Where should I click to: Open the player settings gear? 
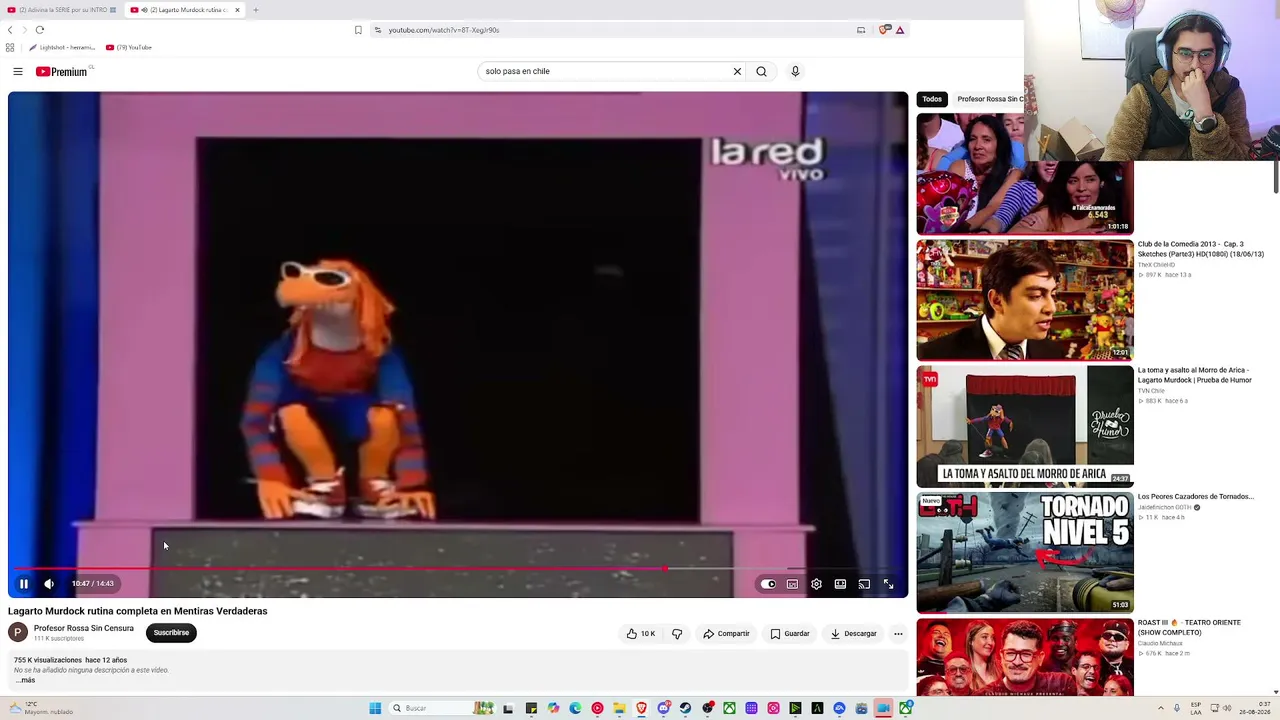[816, 584]
